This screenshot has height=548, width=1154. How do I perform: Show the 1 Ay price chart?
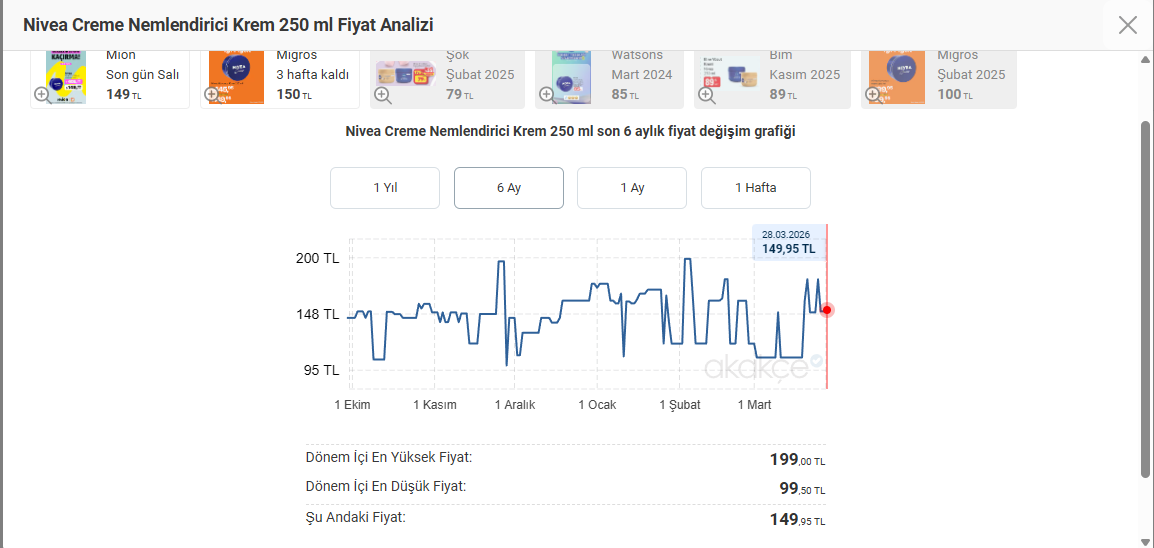(632, 188)
